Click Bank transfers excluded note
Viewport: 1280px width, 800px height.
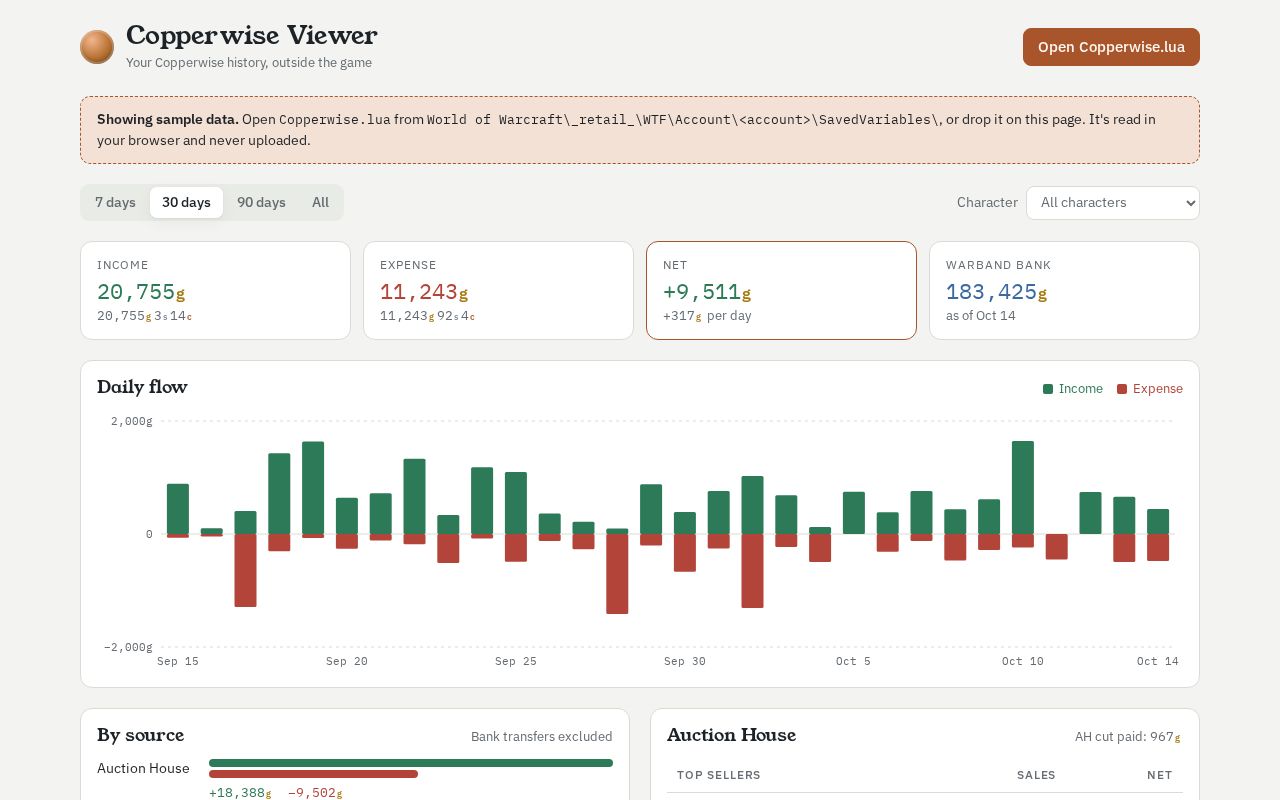542,736
